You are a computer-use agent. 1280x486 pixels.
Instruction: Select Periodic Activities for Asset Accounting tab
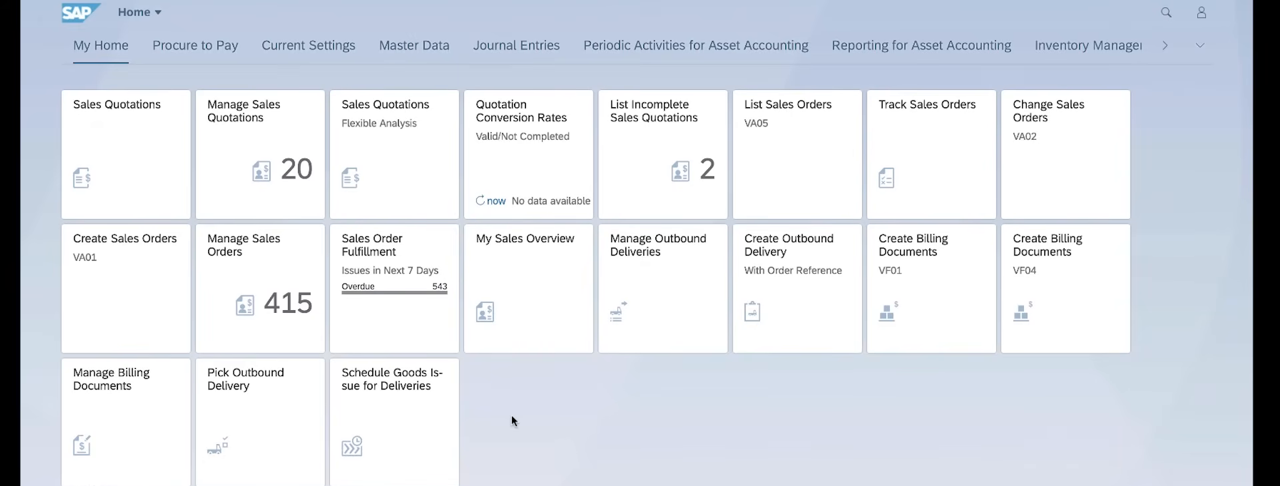click(x=696, y=45)
